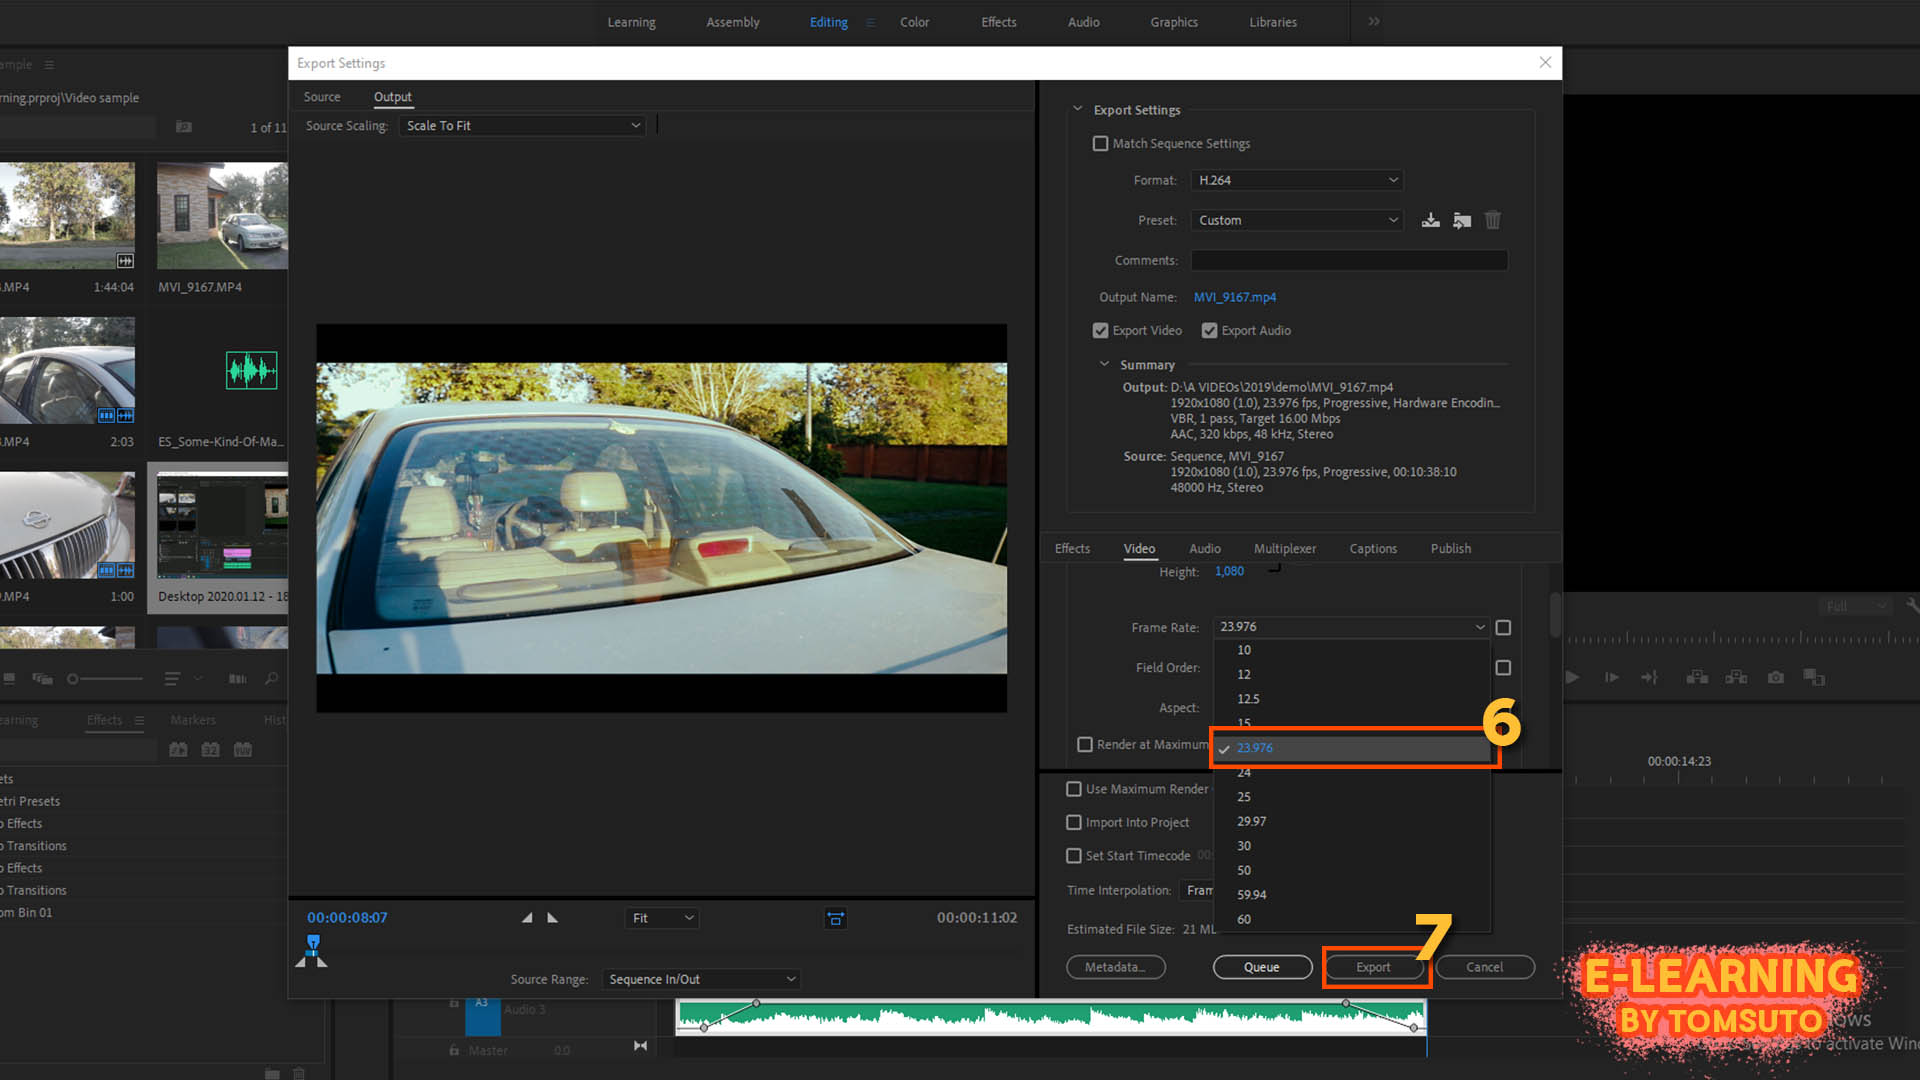Collapse the Frame Rate dropdown field
The image size is (1920, 1080).
[x=1352, y=628]
